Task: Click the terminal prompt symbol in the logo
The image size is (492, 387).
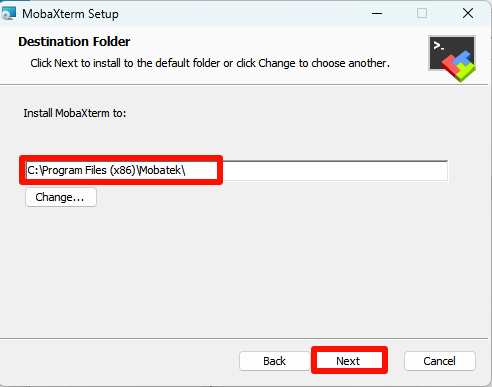Action: click(438, 46)
